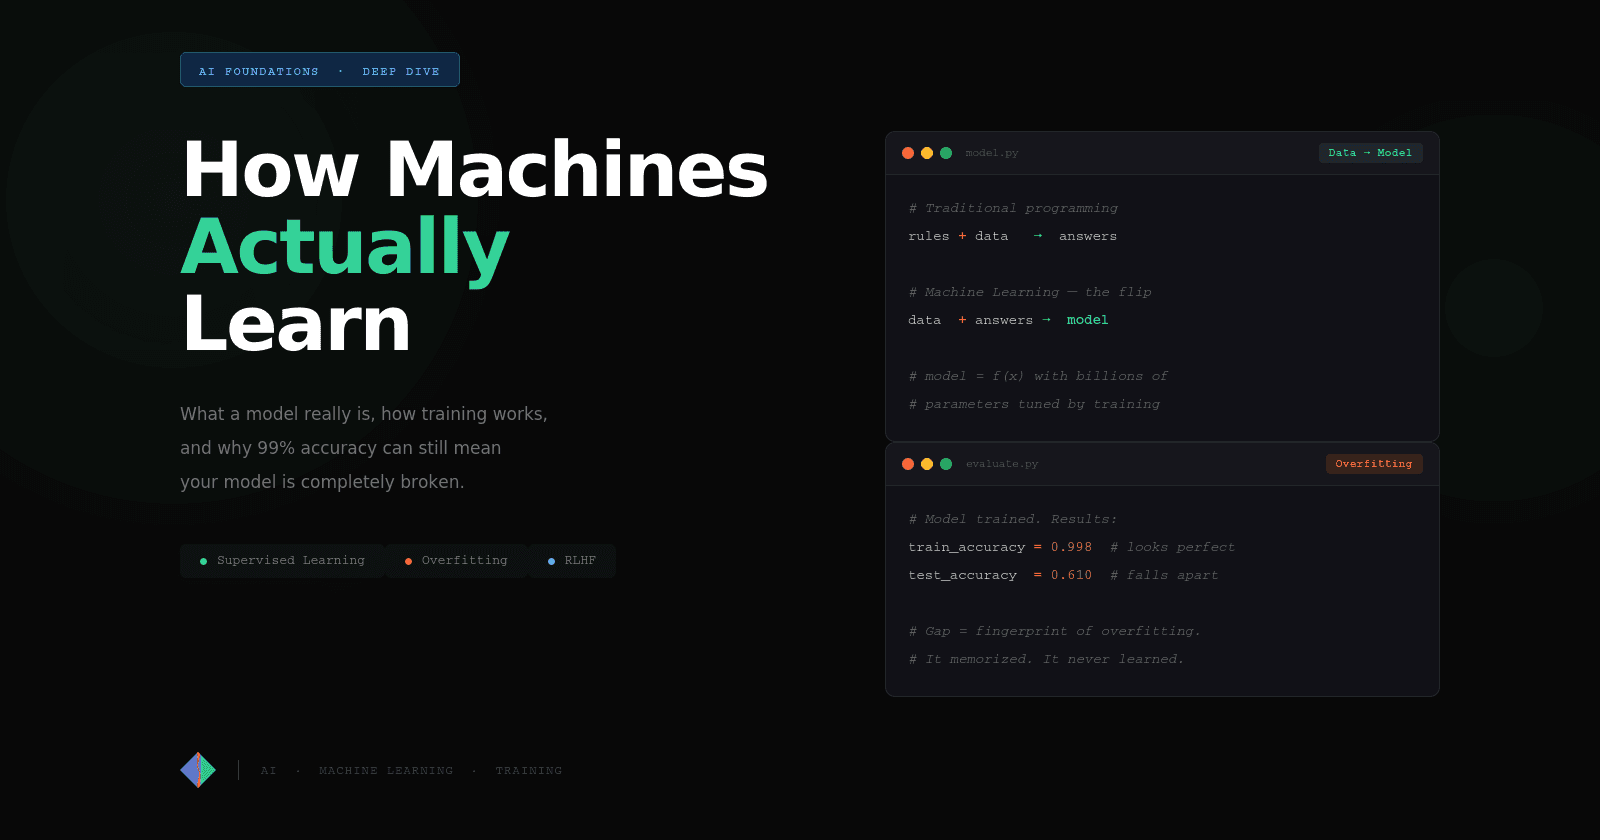1600x840 pixels.
Task: Click 'and why 99% accuracy' subtitle line
Action: (x=341, y=448)
